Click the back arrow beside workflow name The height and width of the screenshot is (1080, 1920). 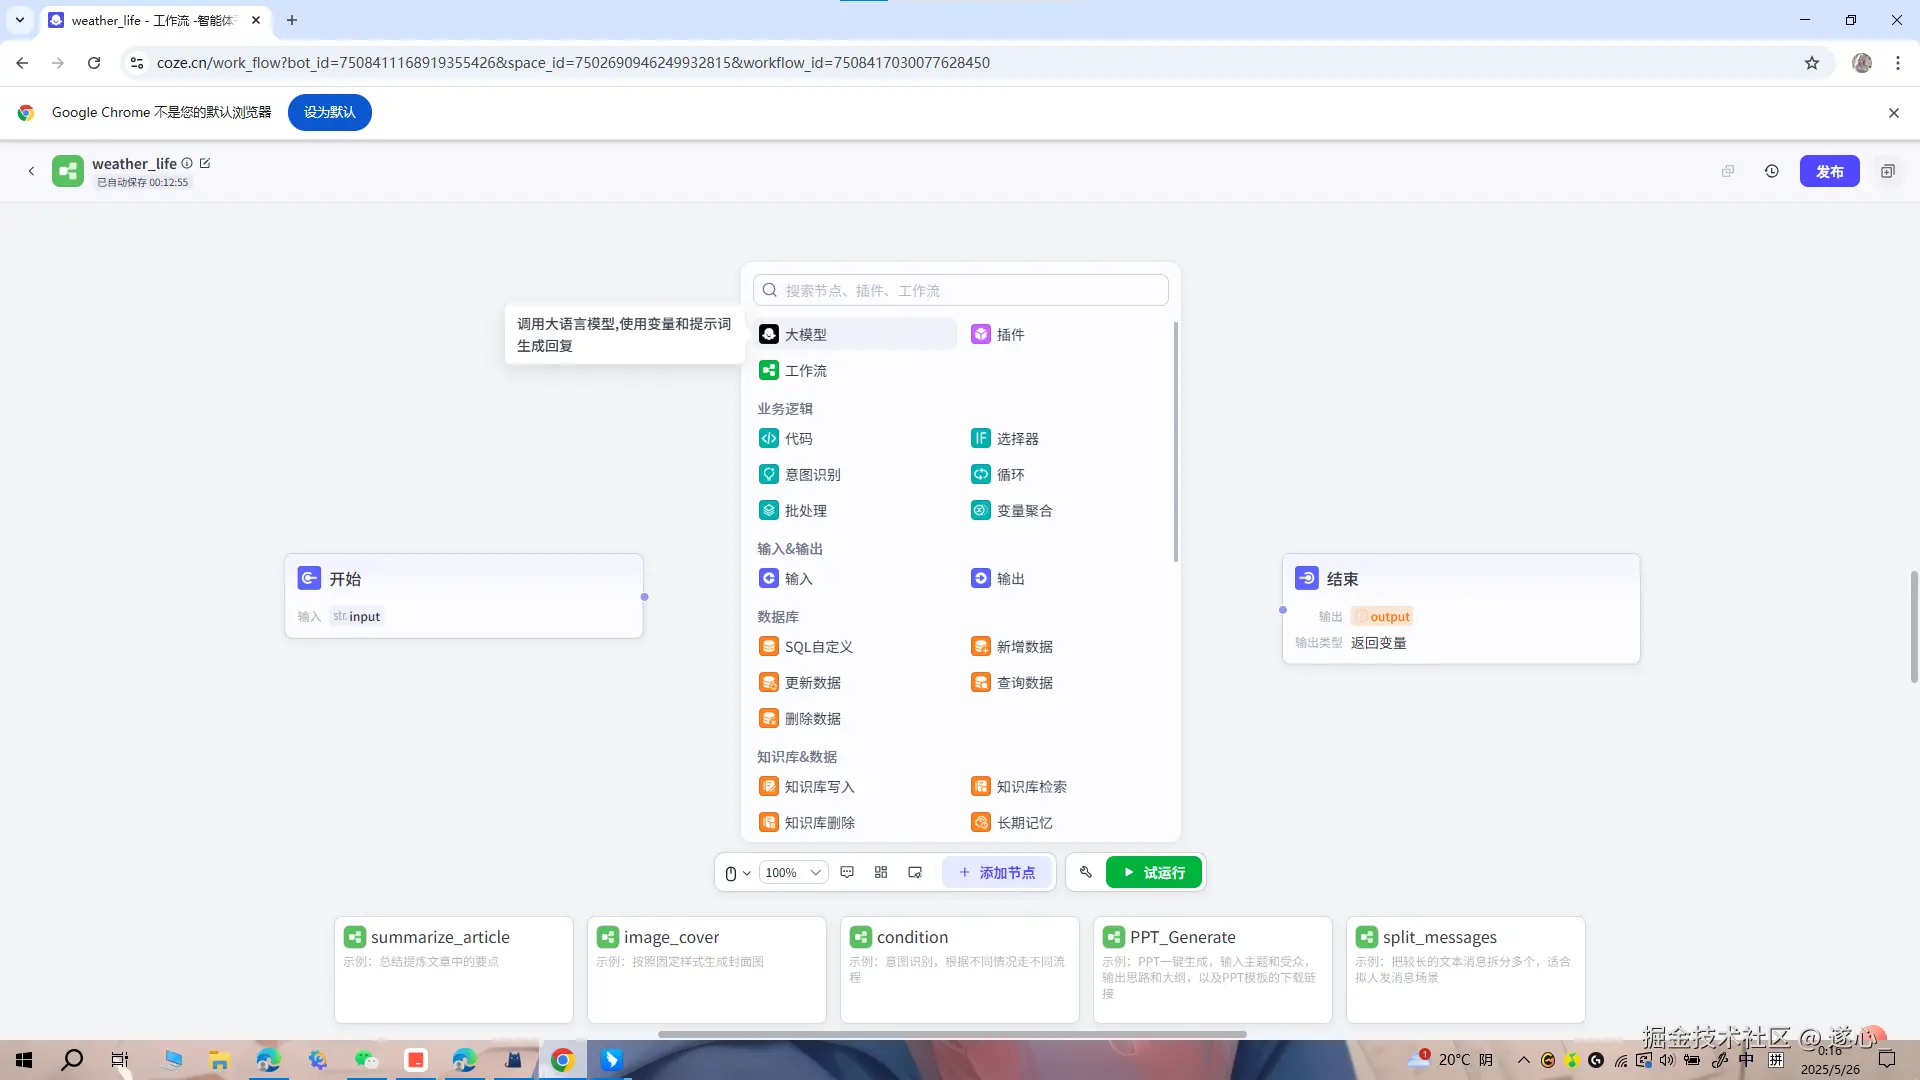pyautogui.click(x=31, y=171)
